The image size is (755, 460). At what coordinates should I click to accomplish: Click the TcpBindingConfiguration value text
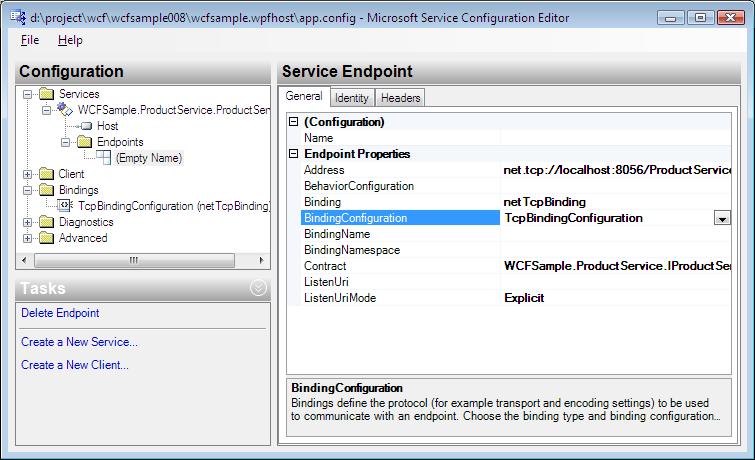pos(573,218)
